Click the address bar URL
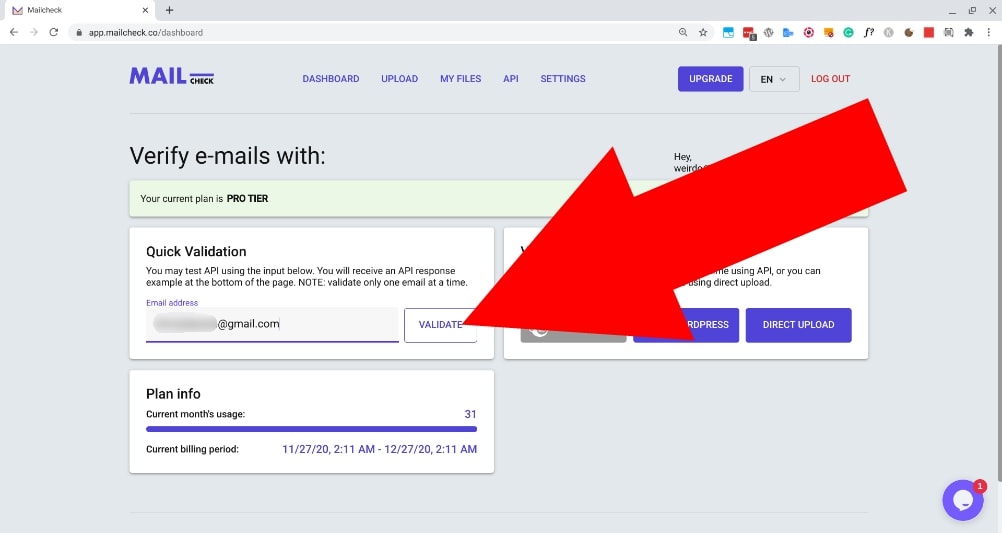Viewport: 1002px width, 533px height. tap(146, 33)
